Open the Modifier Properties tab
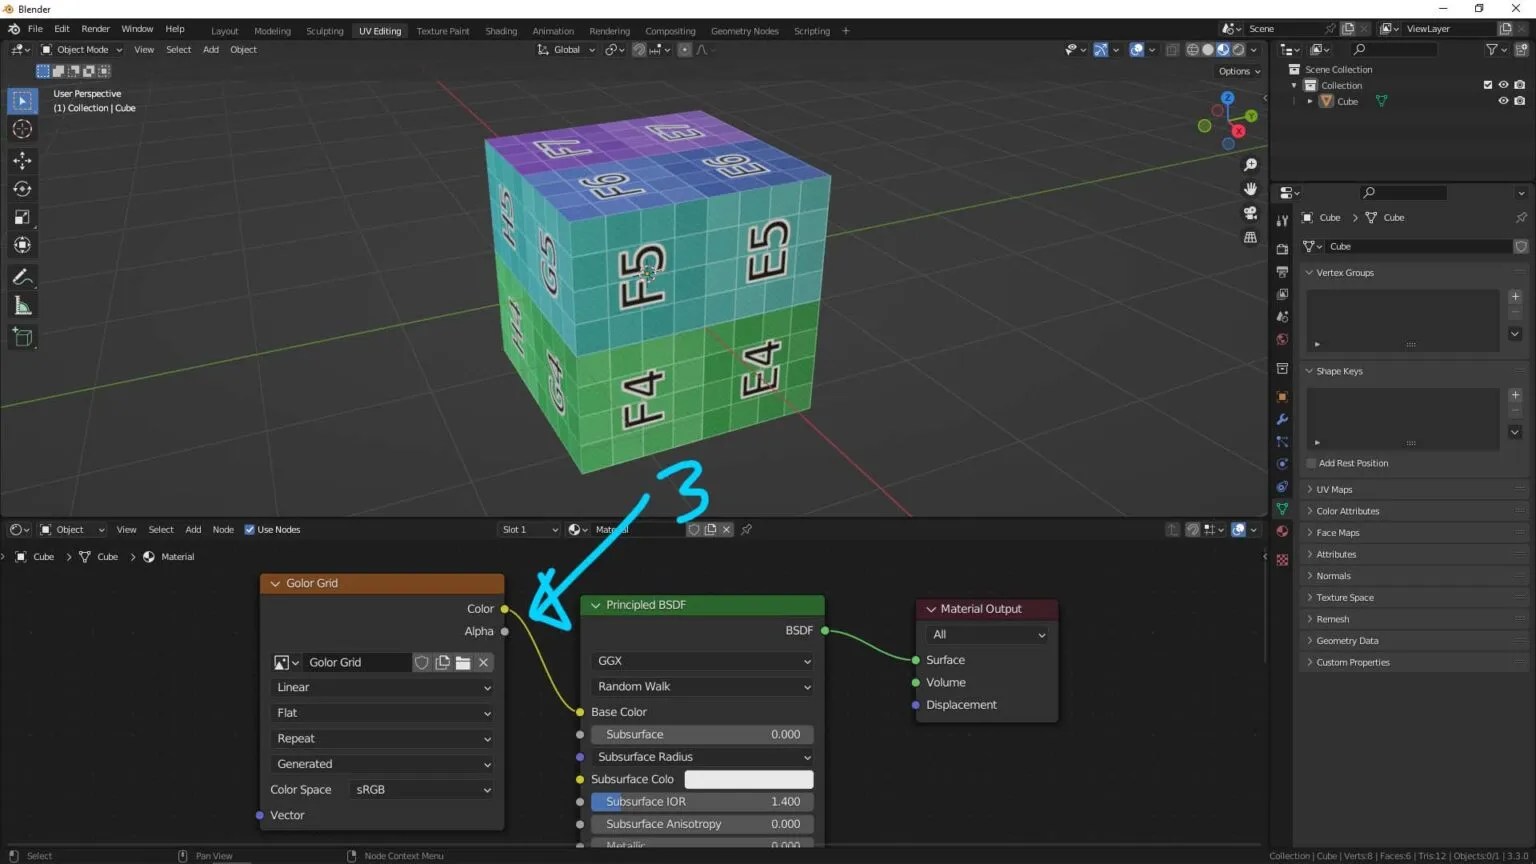This screenshot has height=864, width=1536. (x=1283, y=420)
